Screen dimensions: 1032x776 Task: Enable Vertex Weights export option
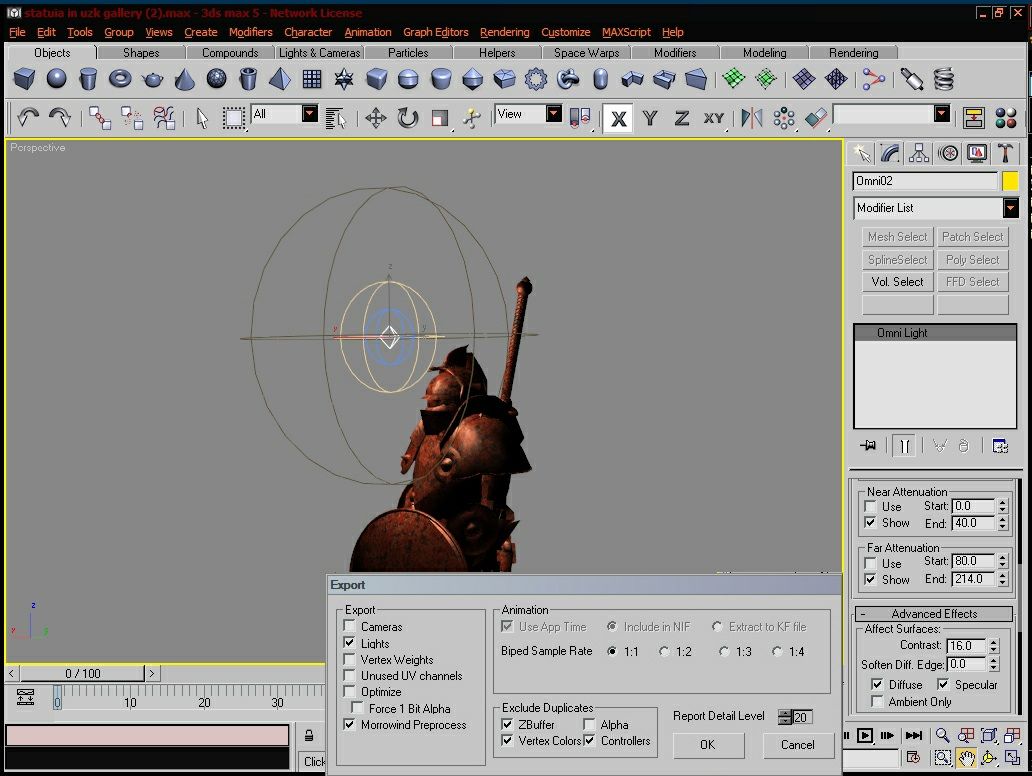[x=349, y=659]
